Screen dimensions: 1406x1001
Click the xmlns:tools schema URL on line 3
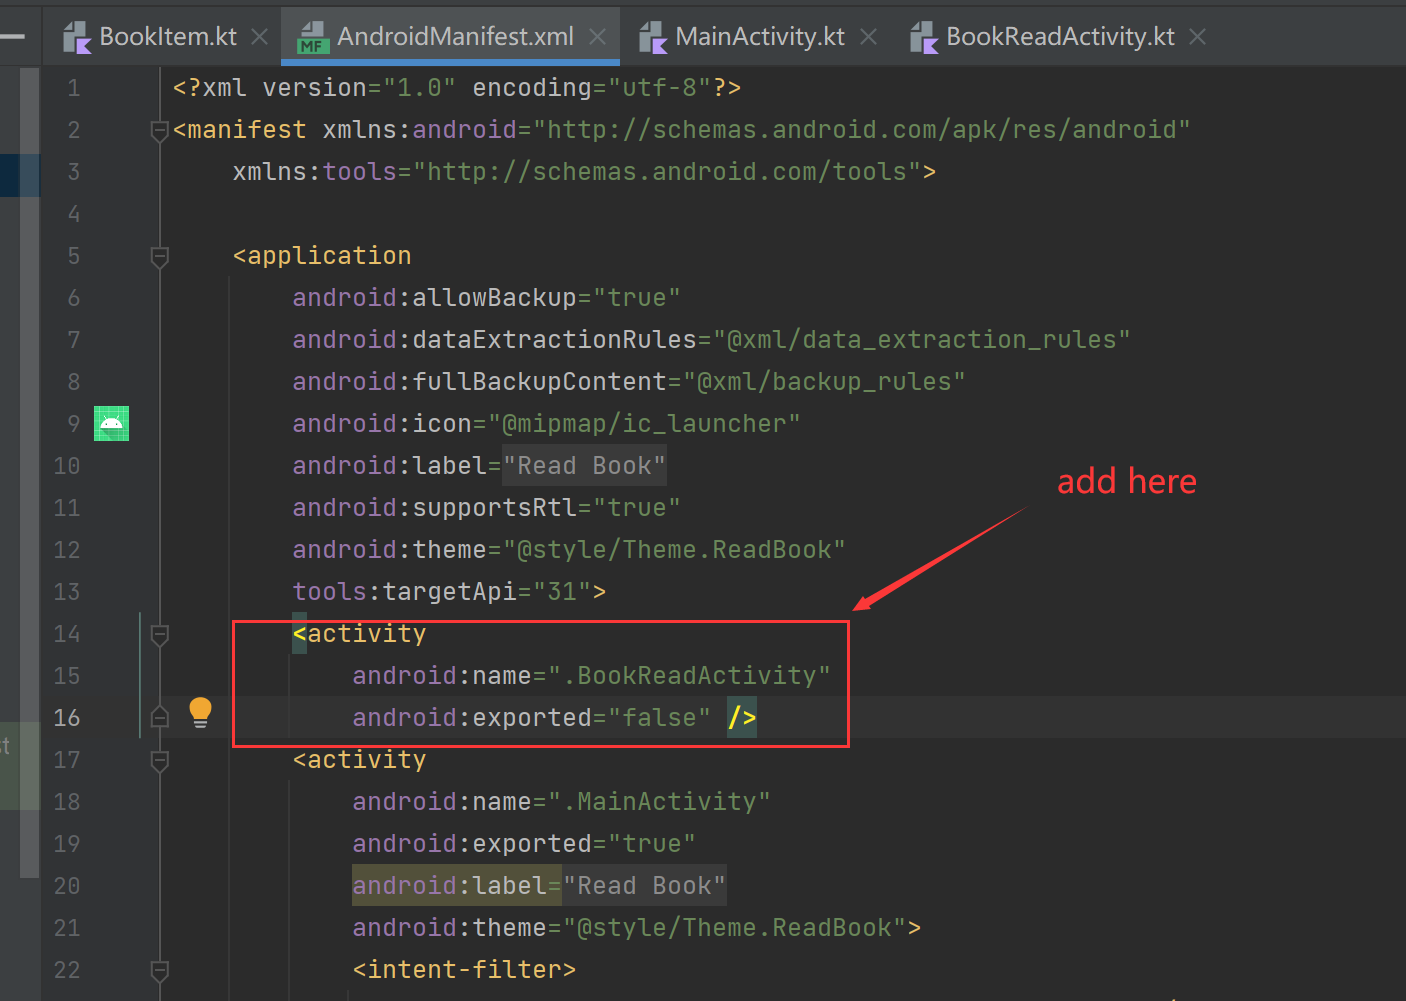point(667,172)
